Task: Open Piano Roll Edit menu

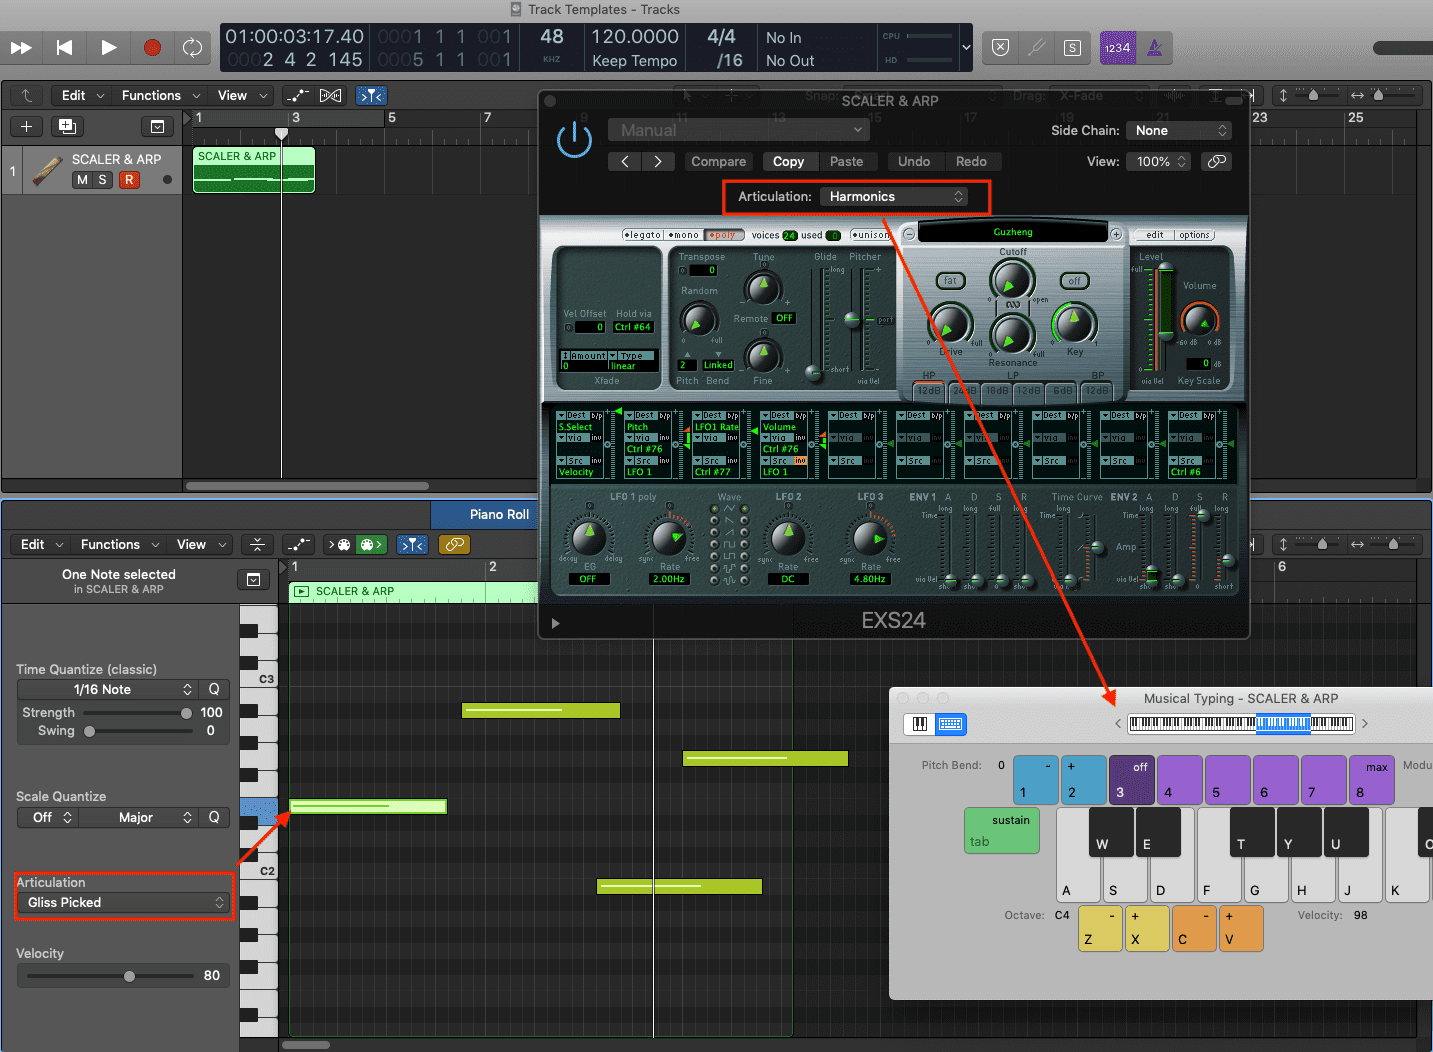Action: pos(42,544)
